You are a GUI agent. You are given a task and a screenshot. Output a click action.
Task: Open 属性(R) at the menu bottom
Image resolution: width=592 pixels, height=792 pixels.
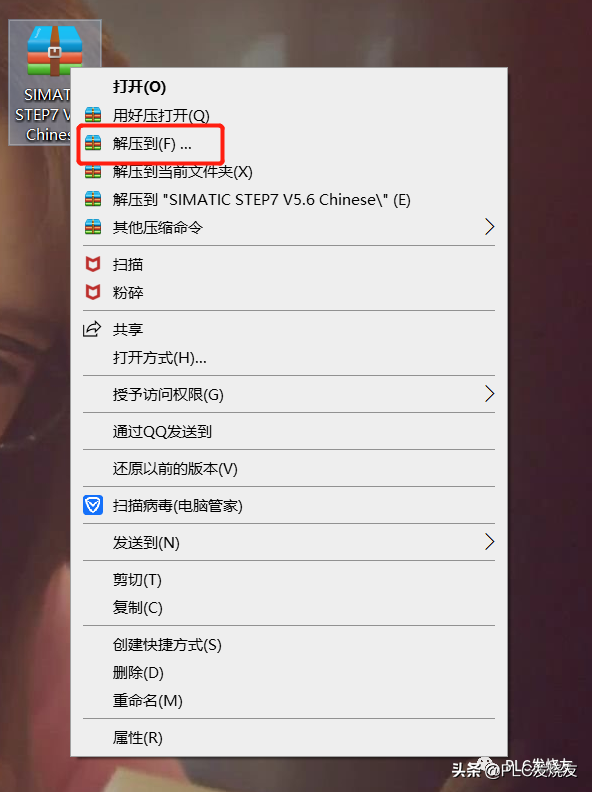tap(137, 738)
